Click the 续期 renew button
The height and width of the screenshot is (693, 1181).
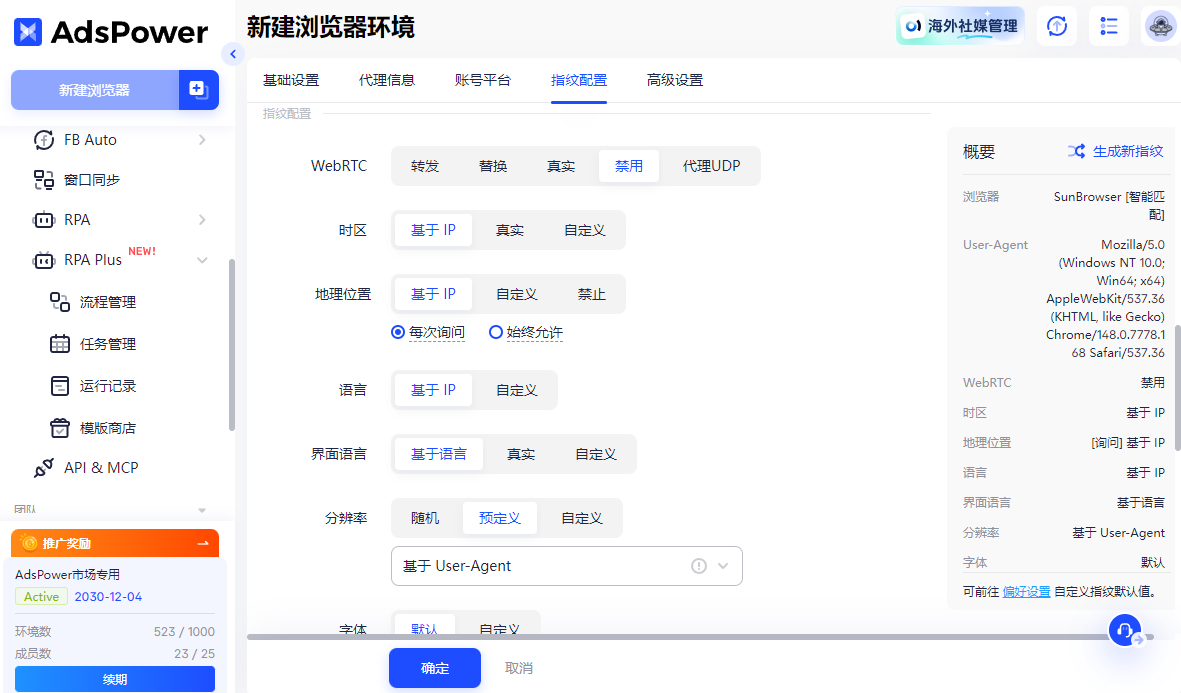(x=114, y=679)
